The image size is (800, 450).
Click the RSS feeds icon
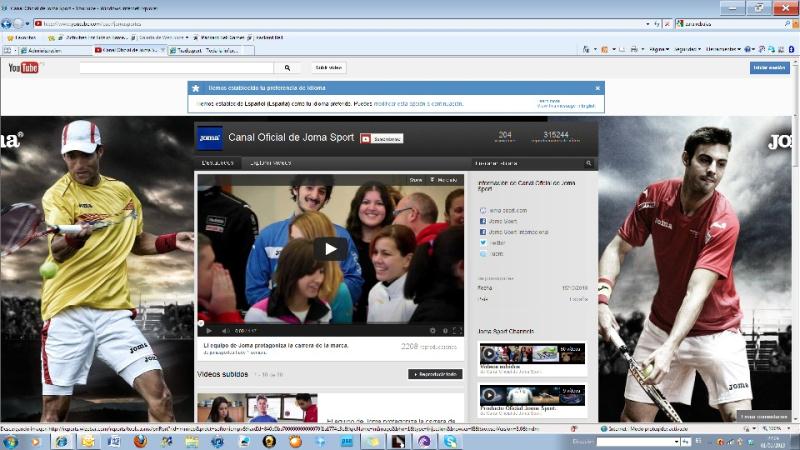605,49
